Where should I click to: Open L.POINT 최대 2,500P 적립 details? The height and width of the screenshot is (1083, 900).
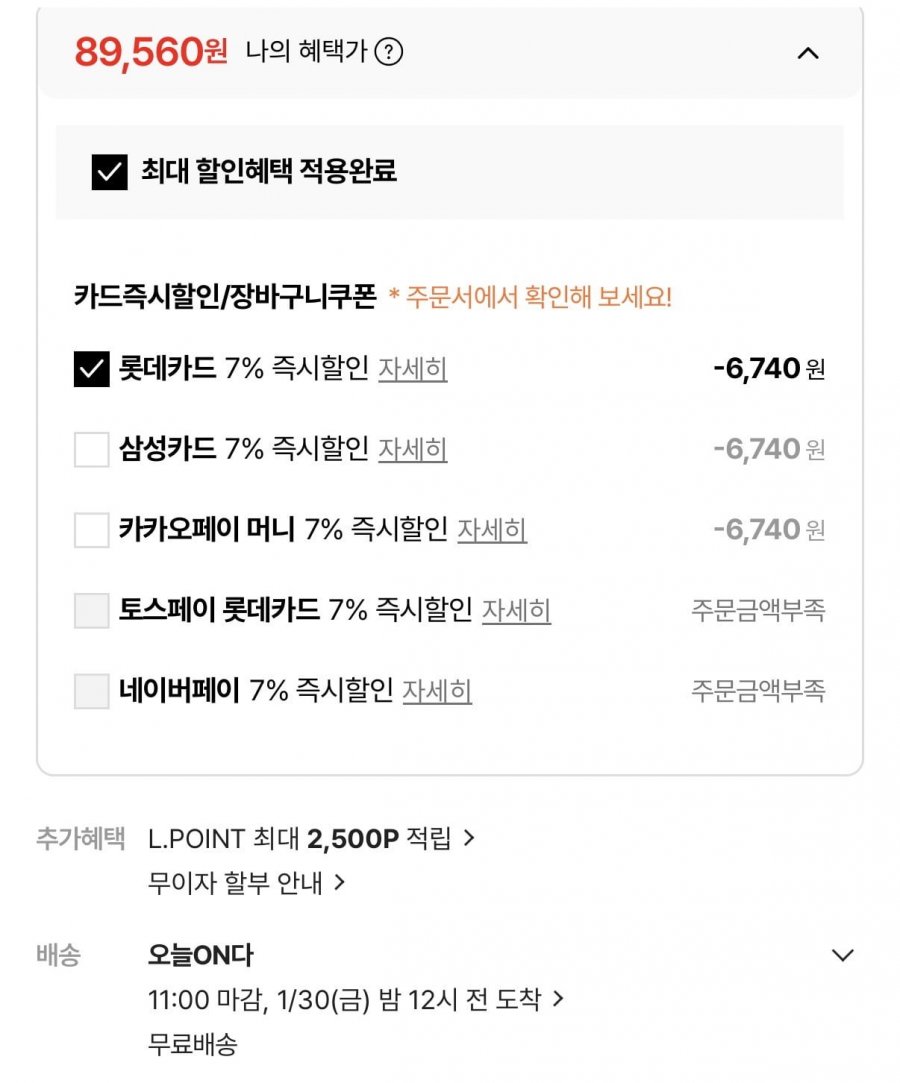coord(310,838)
